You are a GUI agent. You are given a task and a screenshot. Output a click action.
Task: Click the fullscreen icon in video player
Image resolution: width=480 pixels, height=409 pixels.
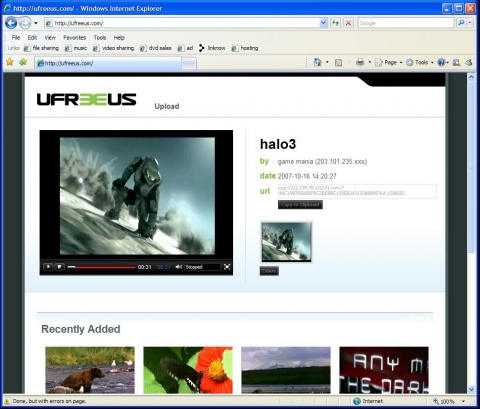227,267
